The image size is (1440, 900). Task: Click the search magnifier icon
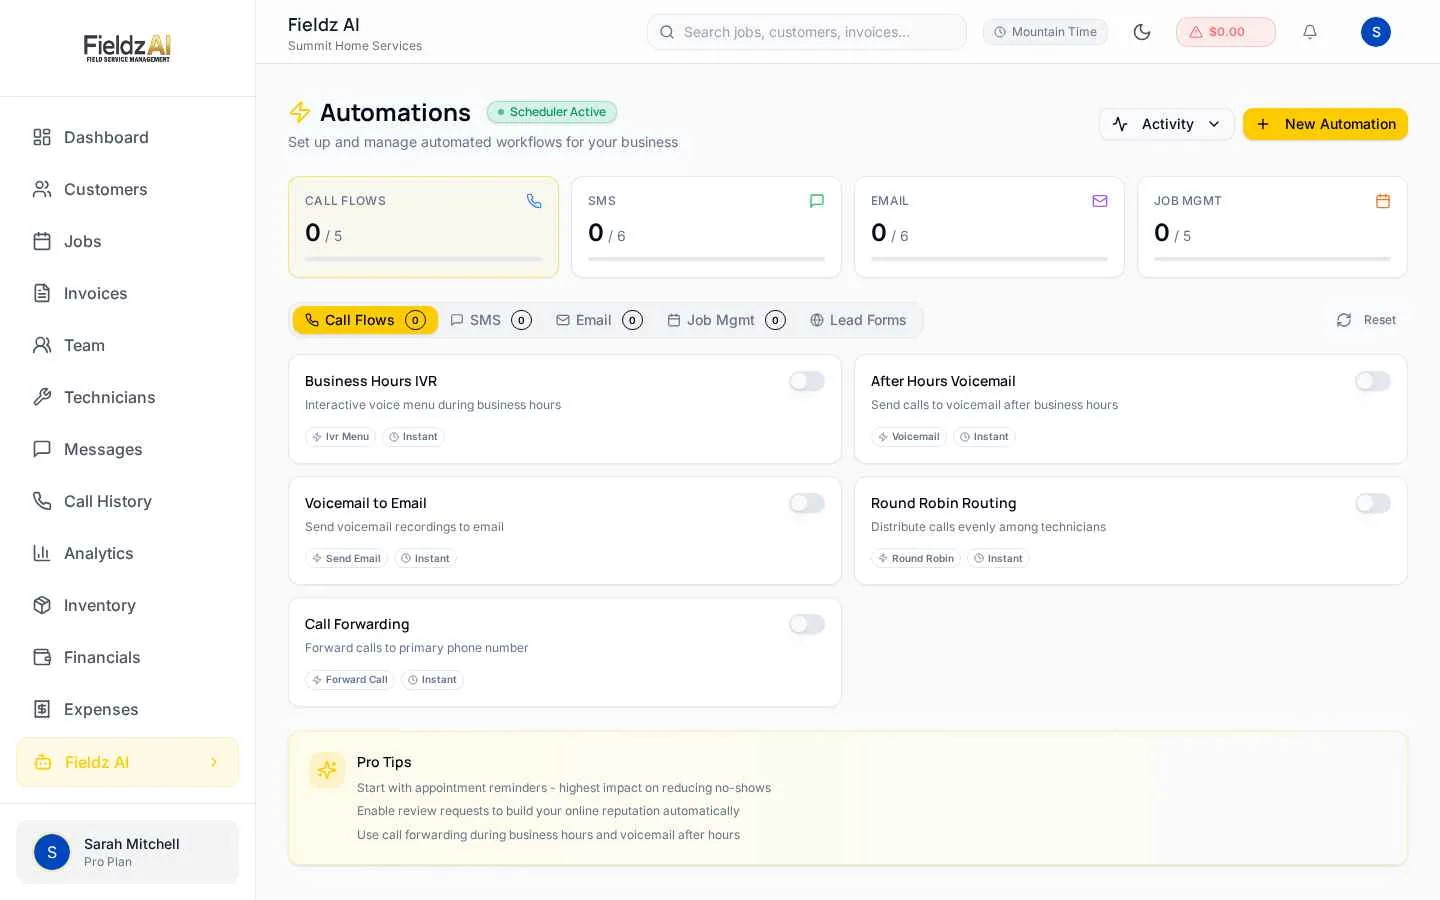tap(667, 32)
